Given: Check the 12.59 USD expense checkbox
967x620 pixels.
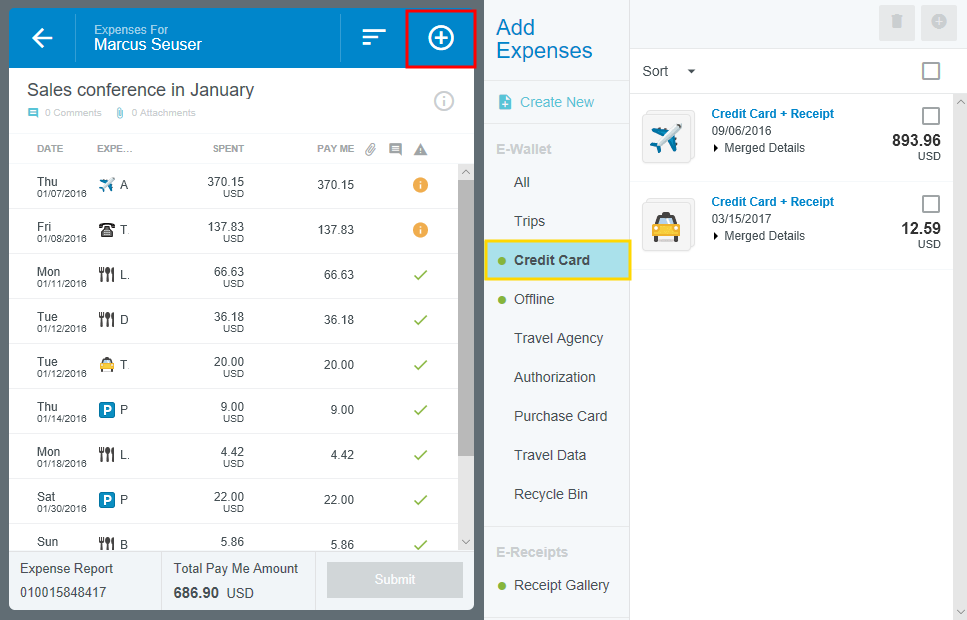Looking at the screenshot, I should 931,204.
